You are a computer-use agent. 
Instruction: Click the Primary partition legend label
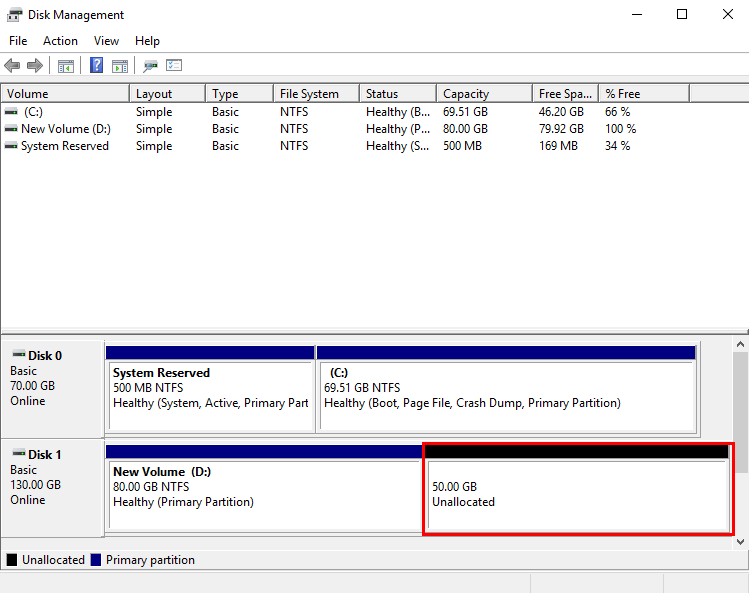click(x=150, y=560)
